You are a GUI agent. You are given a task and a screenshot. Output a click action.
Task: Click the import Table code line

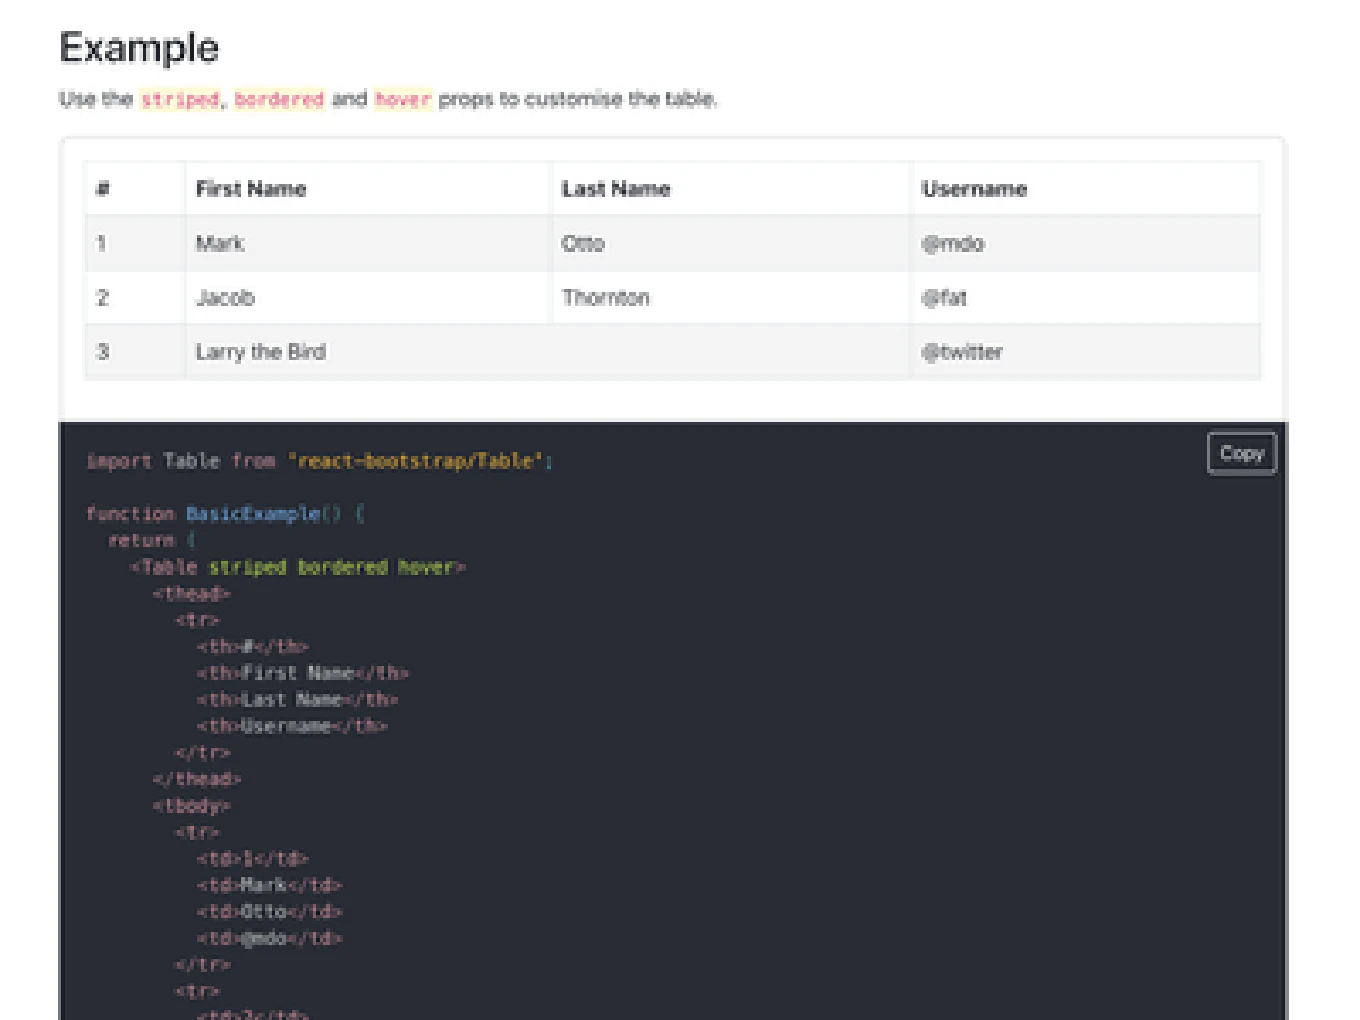(319, 461)
